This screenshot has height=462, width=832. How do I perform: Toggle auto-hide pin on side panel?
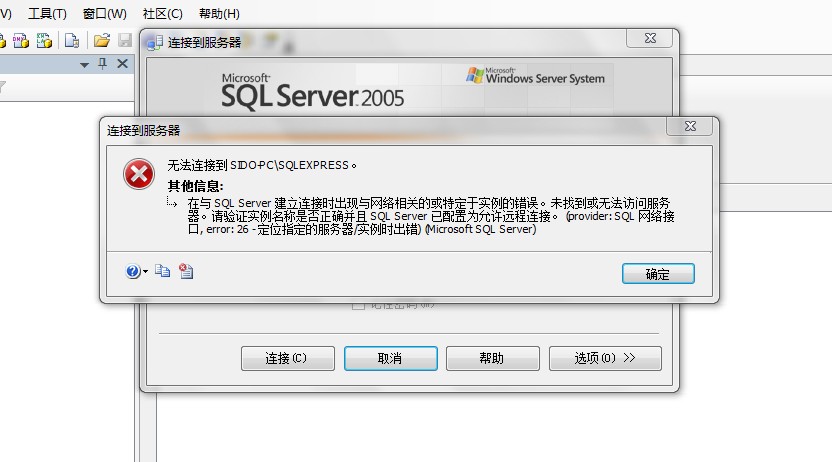coord(103,64)
